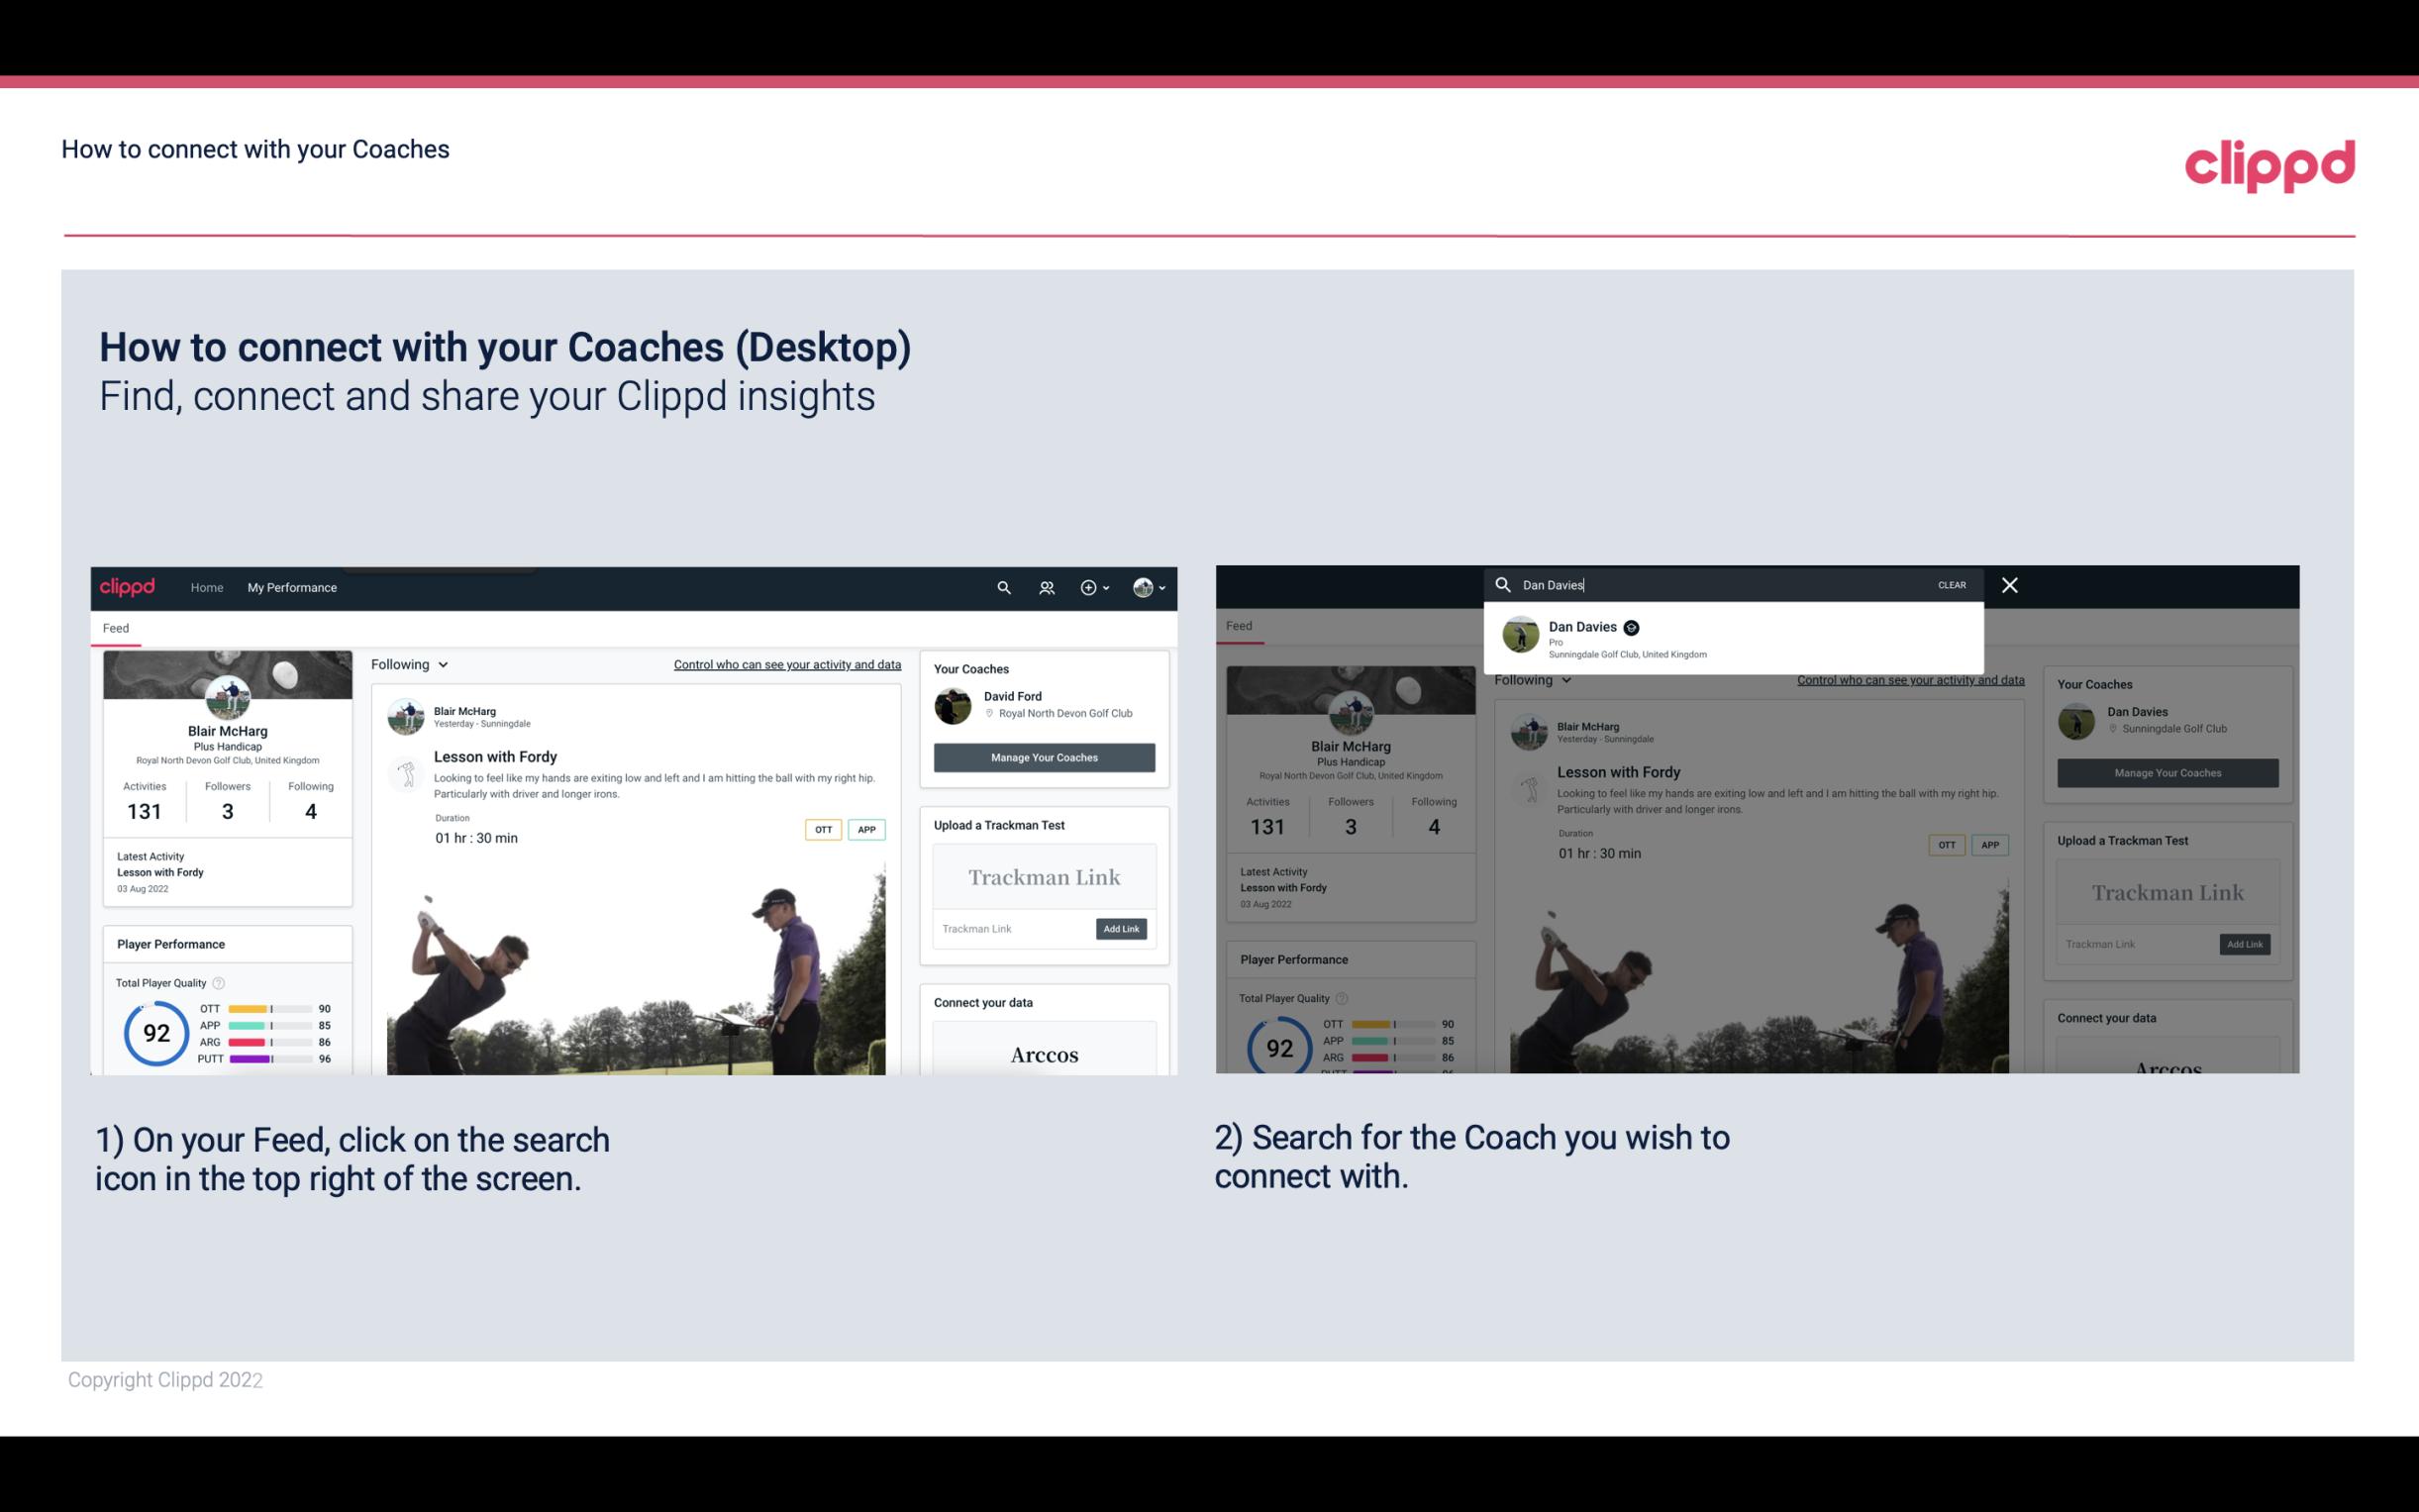Toggle visibility of Your Coaches panel
The width and height of the screenshot is (2419, 1512).
(970, 669)
